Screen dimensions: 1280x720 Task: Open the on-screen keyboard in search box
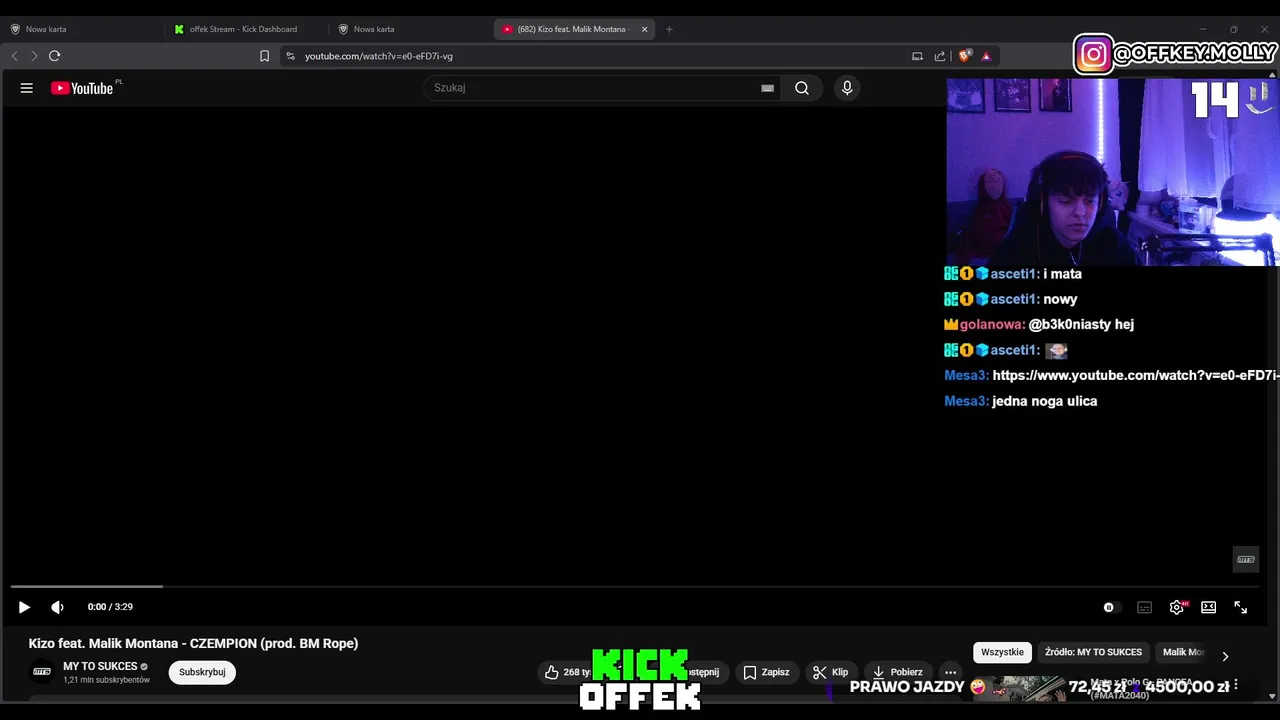click(767, 88)
